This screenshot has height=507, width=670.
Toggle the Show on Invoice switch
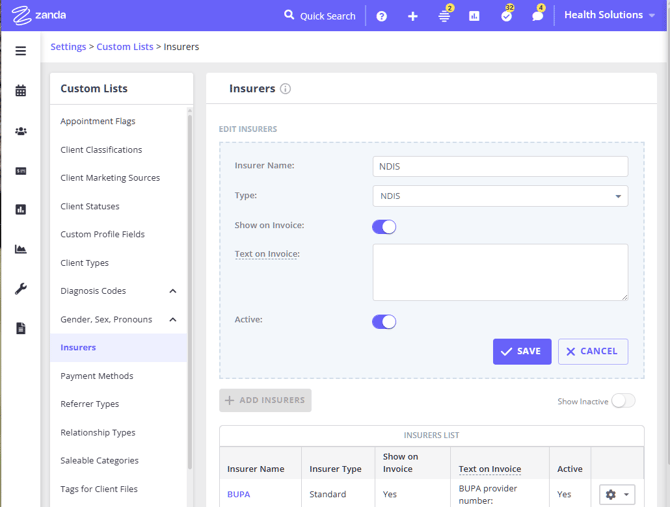[x=384, y=227]
